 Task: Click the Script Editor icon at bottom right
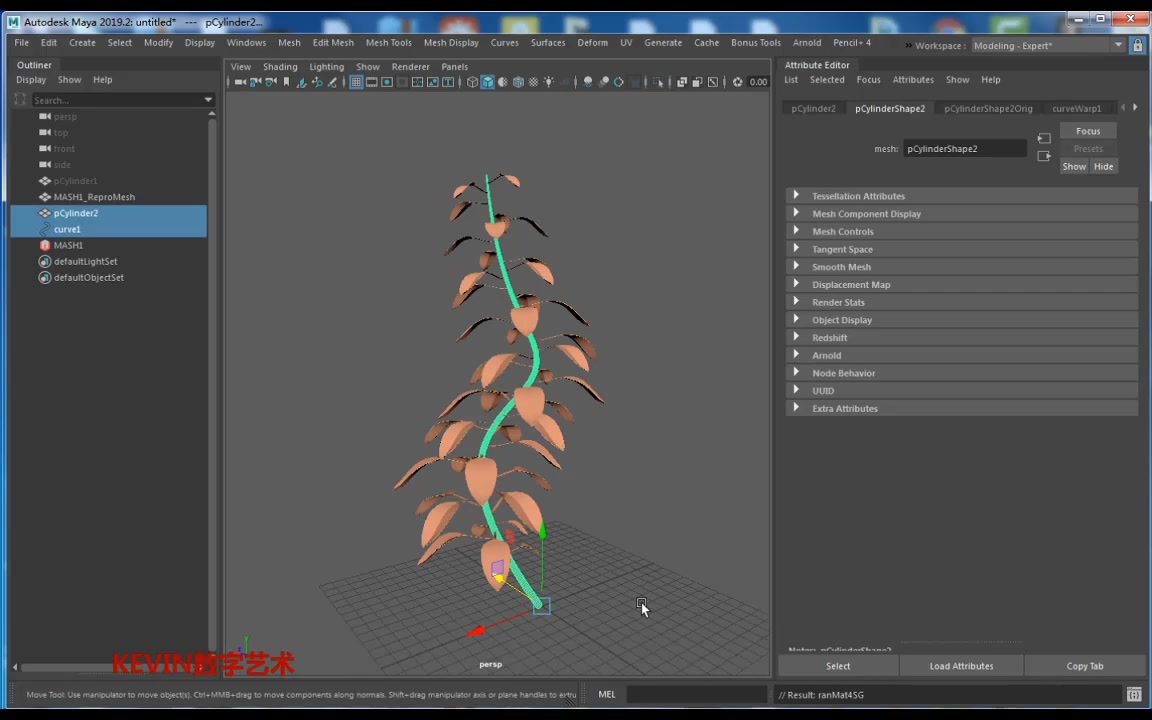[1134, 694]
